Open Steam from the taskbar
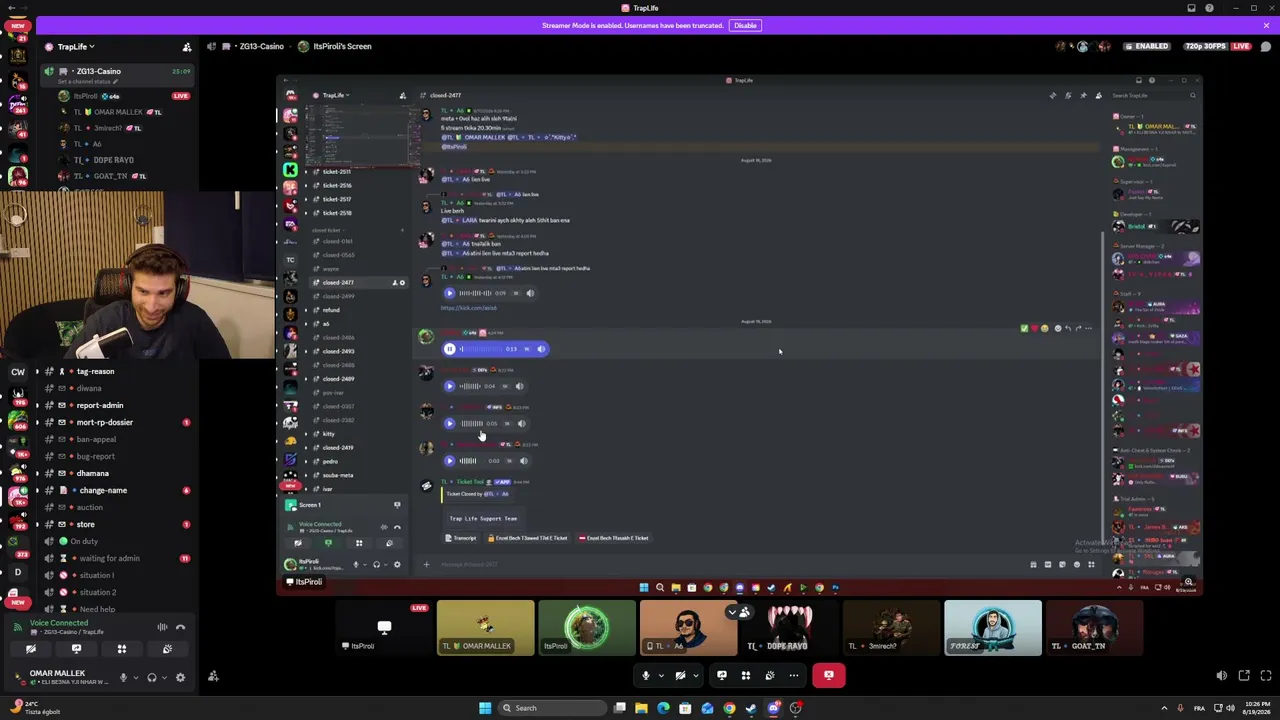1280x720 pixels. click(751, 708)
